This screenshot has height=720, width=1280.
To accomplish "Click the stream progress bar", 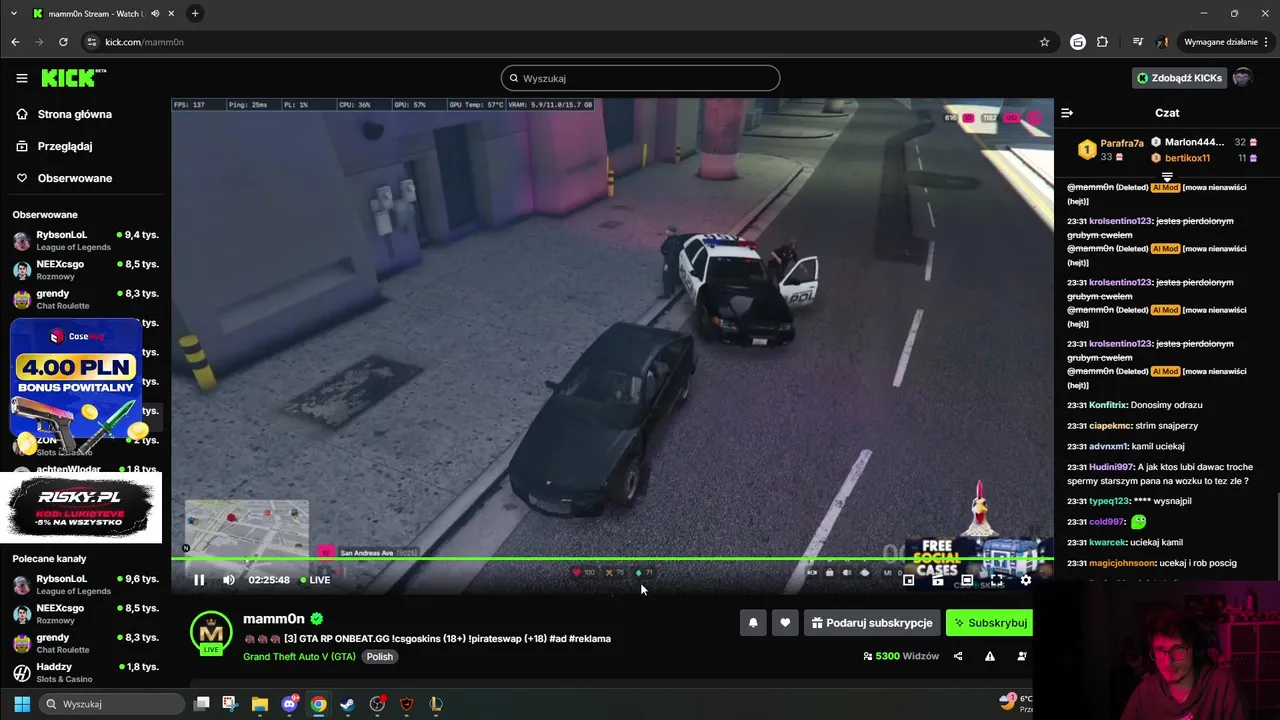I will pos(612,559).
